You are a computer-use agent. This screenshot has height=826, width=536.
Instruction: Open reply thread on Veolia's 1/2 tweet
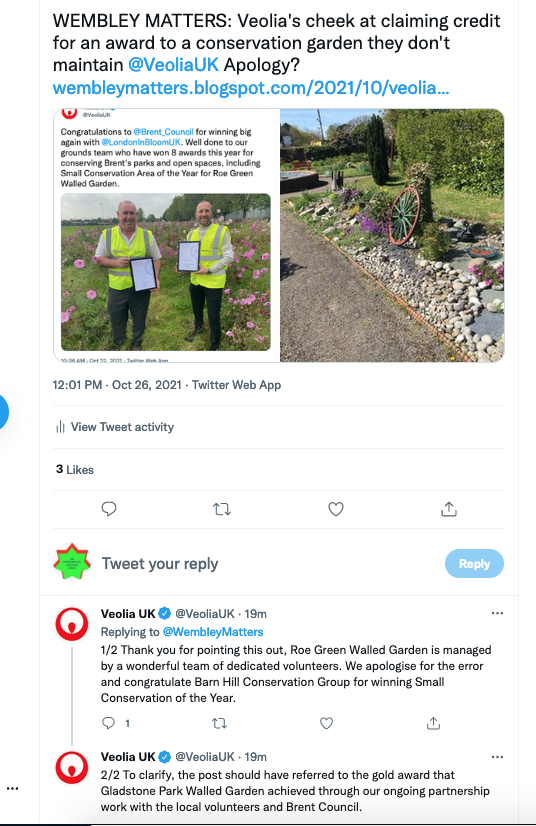pyautogui.click(x=108, y=723)
